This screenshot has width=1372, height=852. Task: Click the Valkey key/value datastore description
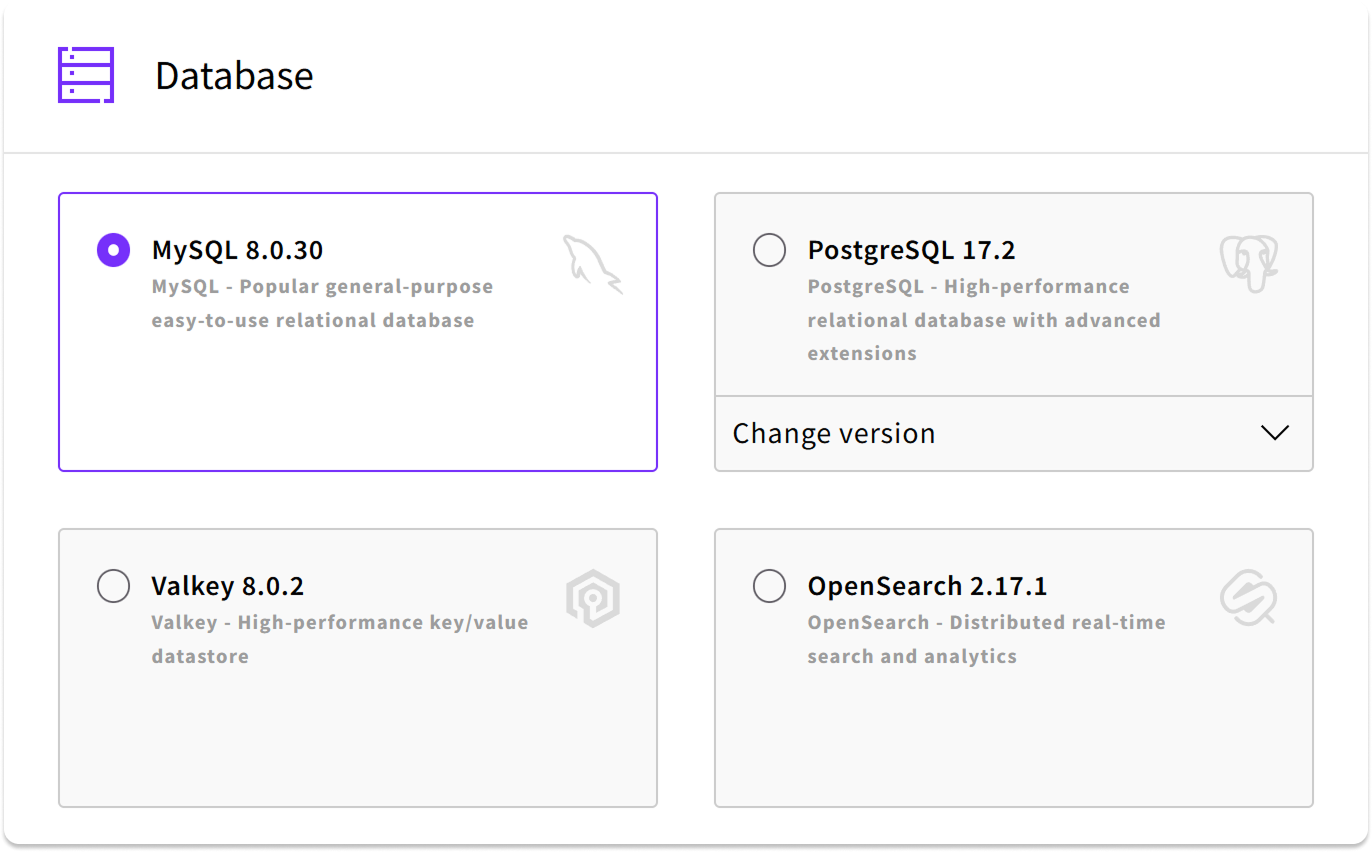click(x=340, y=639)
